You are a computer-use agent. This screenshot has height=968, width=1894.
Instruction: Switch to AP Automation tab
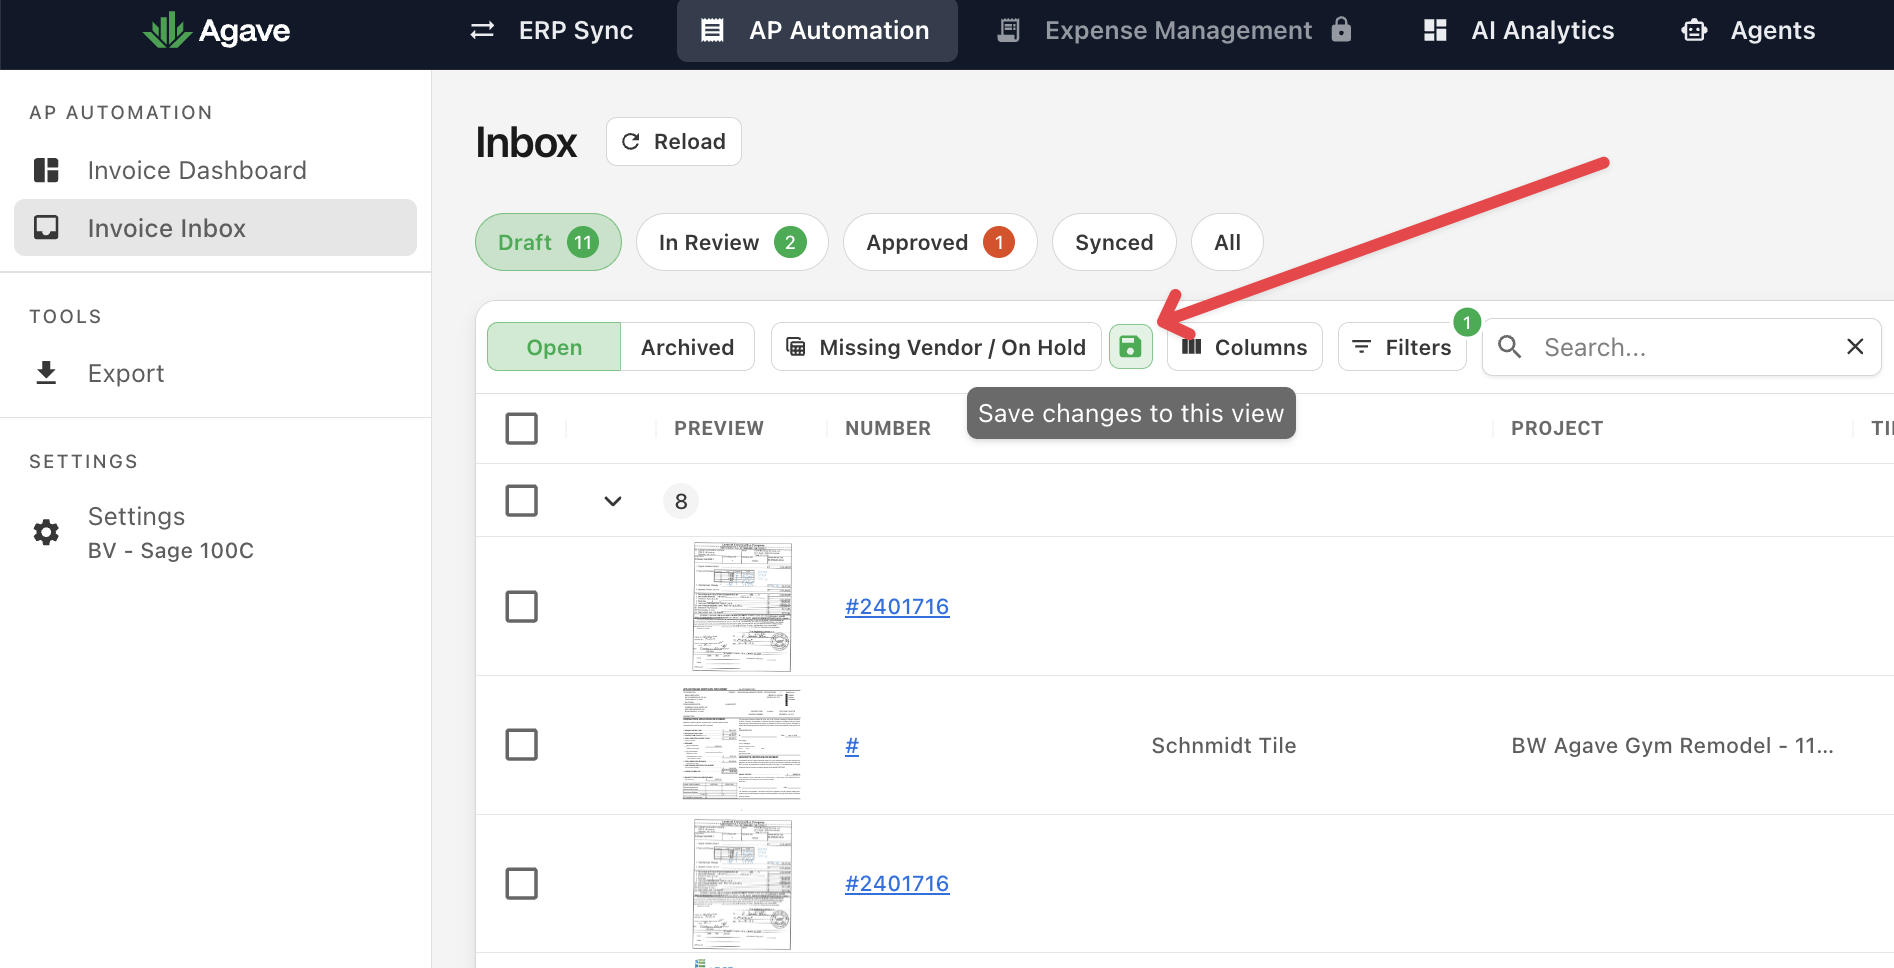[817, 31]
